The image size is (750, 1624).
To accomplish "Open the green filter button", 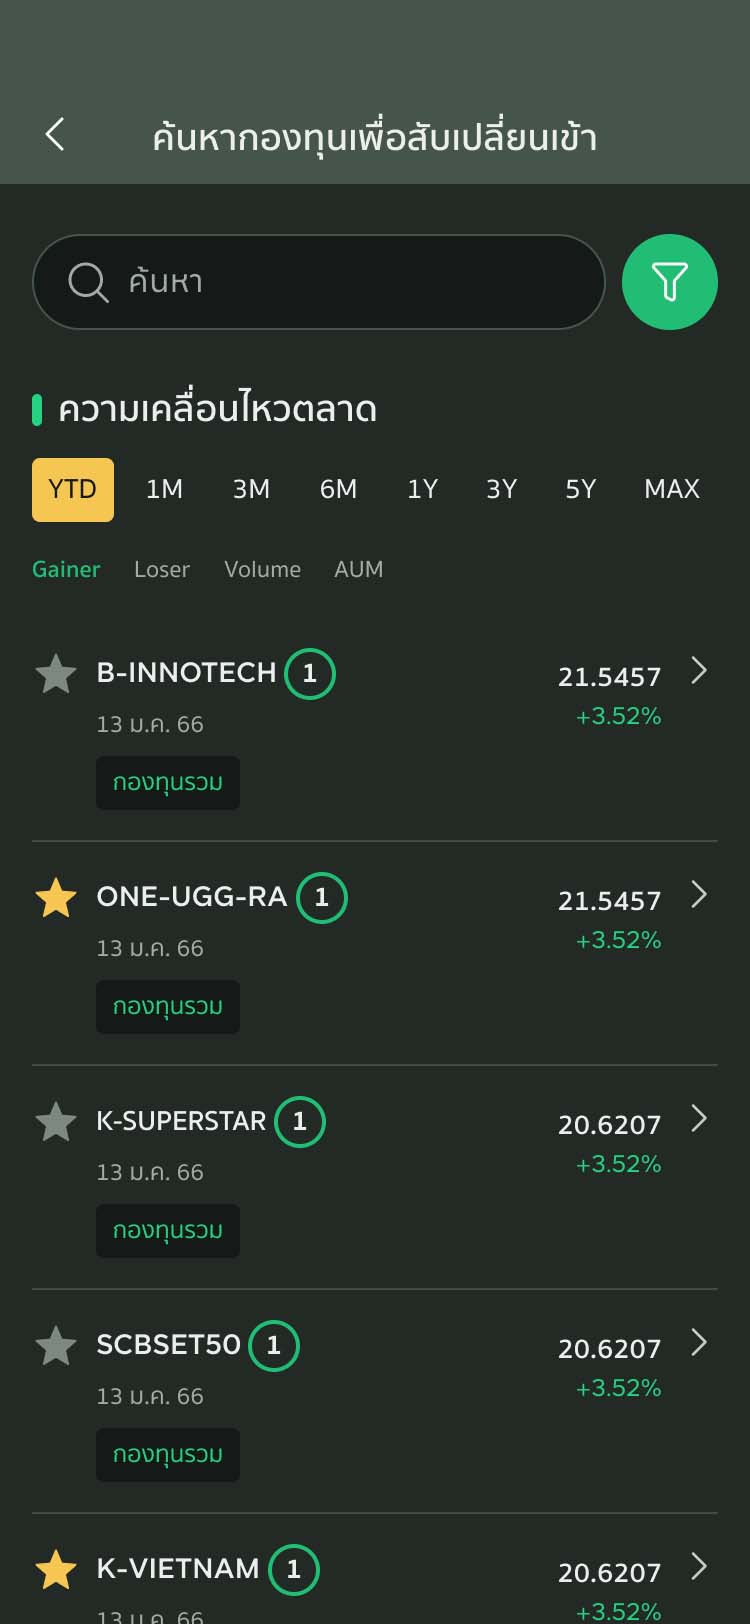I will 669,282.
